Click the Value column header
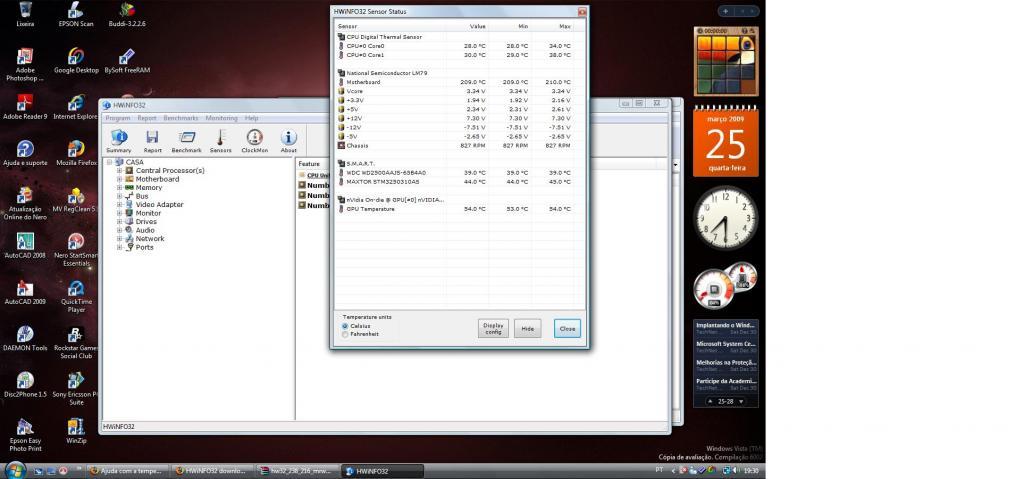 pos(467,26)
